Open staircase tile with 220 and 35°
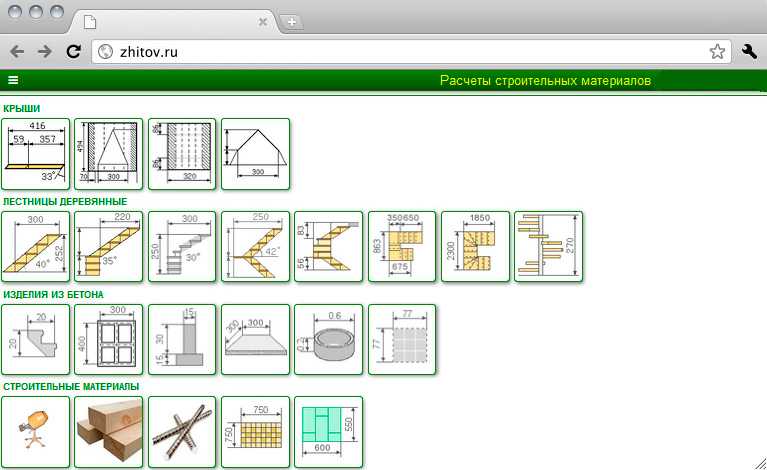 coord(109,246)
